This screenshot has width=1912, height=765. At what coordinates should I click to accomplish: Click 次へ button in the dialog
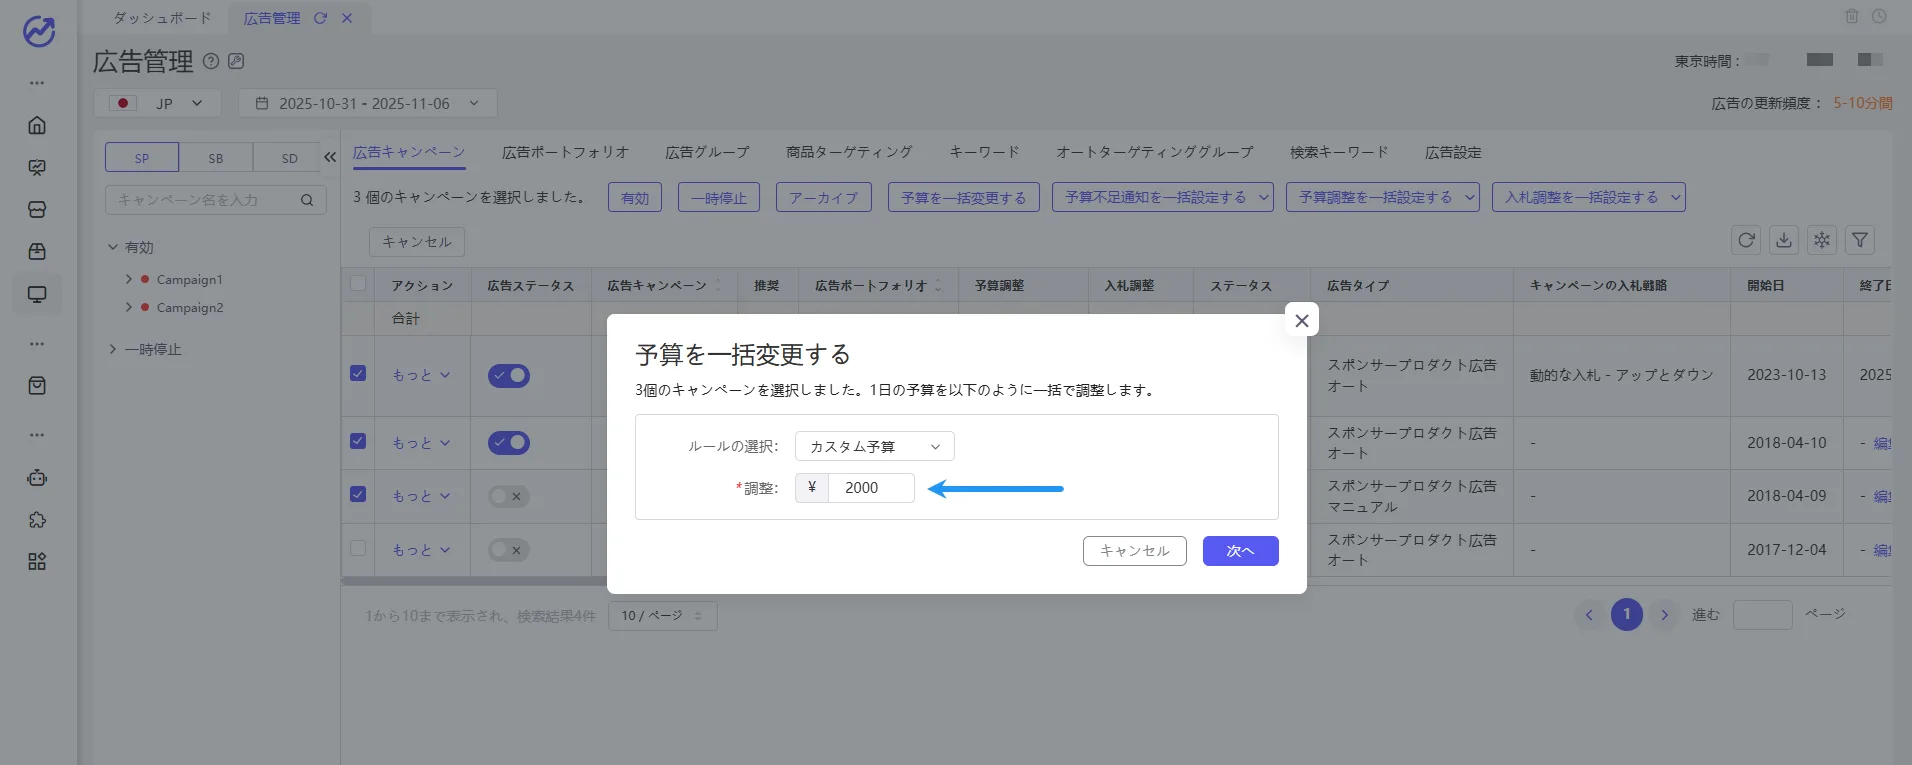[x=1240, y=551]
